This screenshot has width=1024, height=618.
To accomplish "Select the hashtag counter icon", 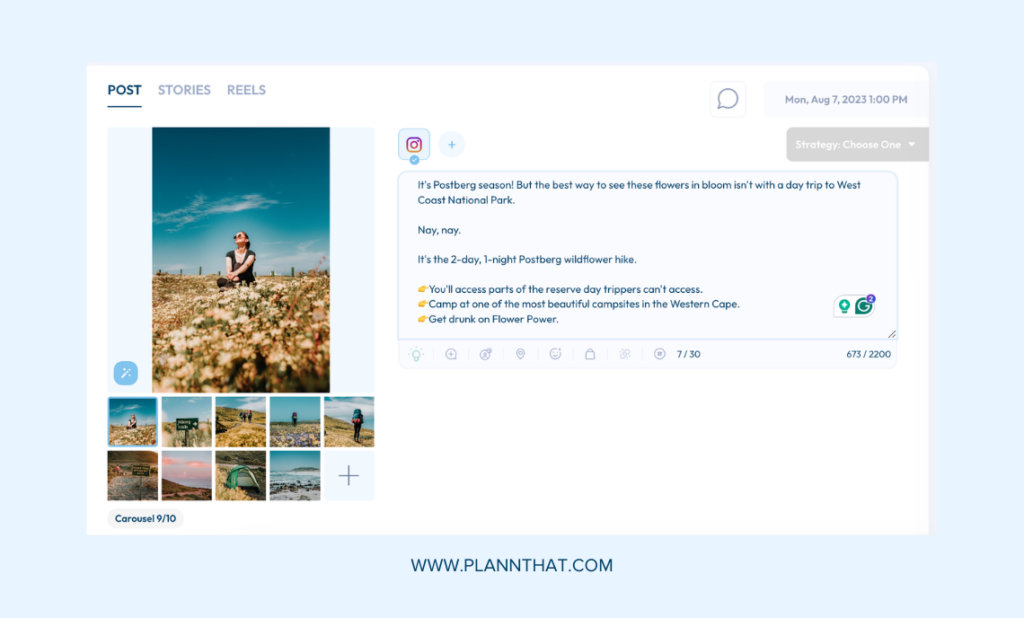I will pos(657,354).
